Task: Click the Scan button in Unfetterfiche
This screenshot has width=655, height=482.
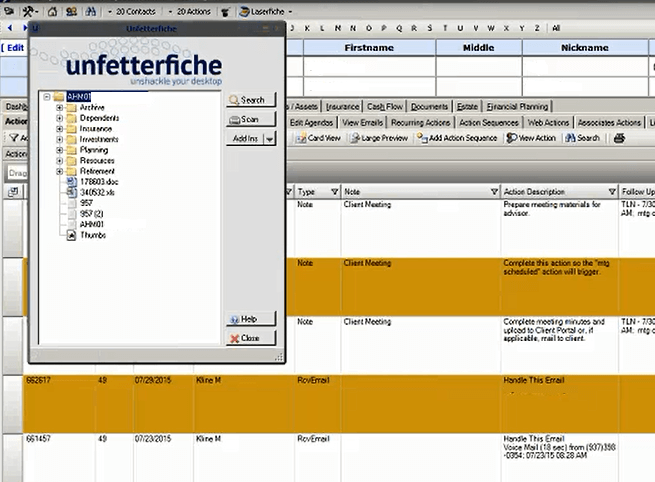Action: point(251,119)
